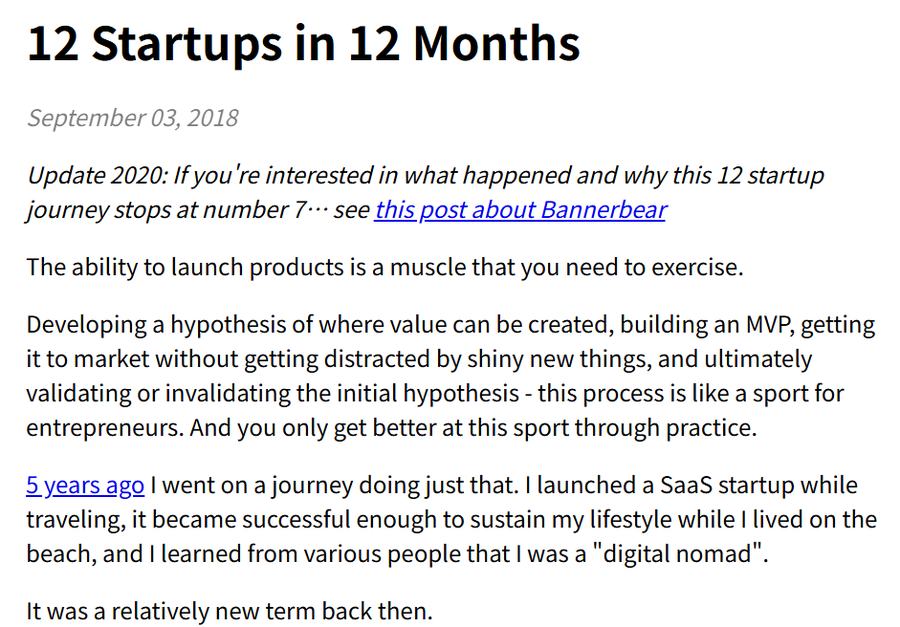Screen dimensions: 900x627
Task: Click the word "MVP" in the second paragraph
Action: tap(770, 325)
